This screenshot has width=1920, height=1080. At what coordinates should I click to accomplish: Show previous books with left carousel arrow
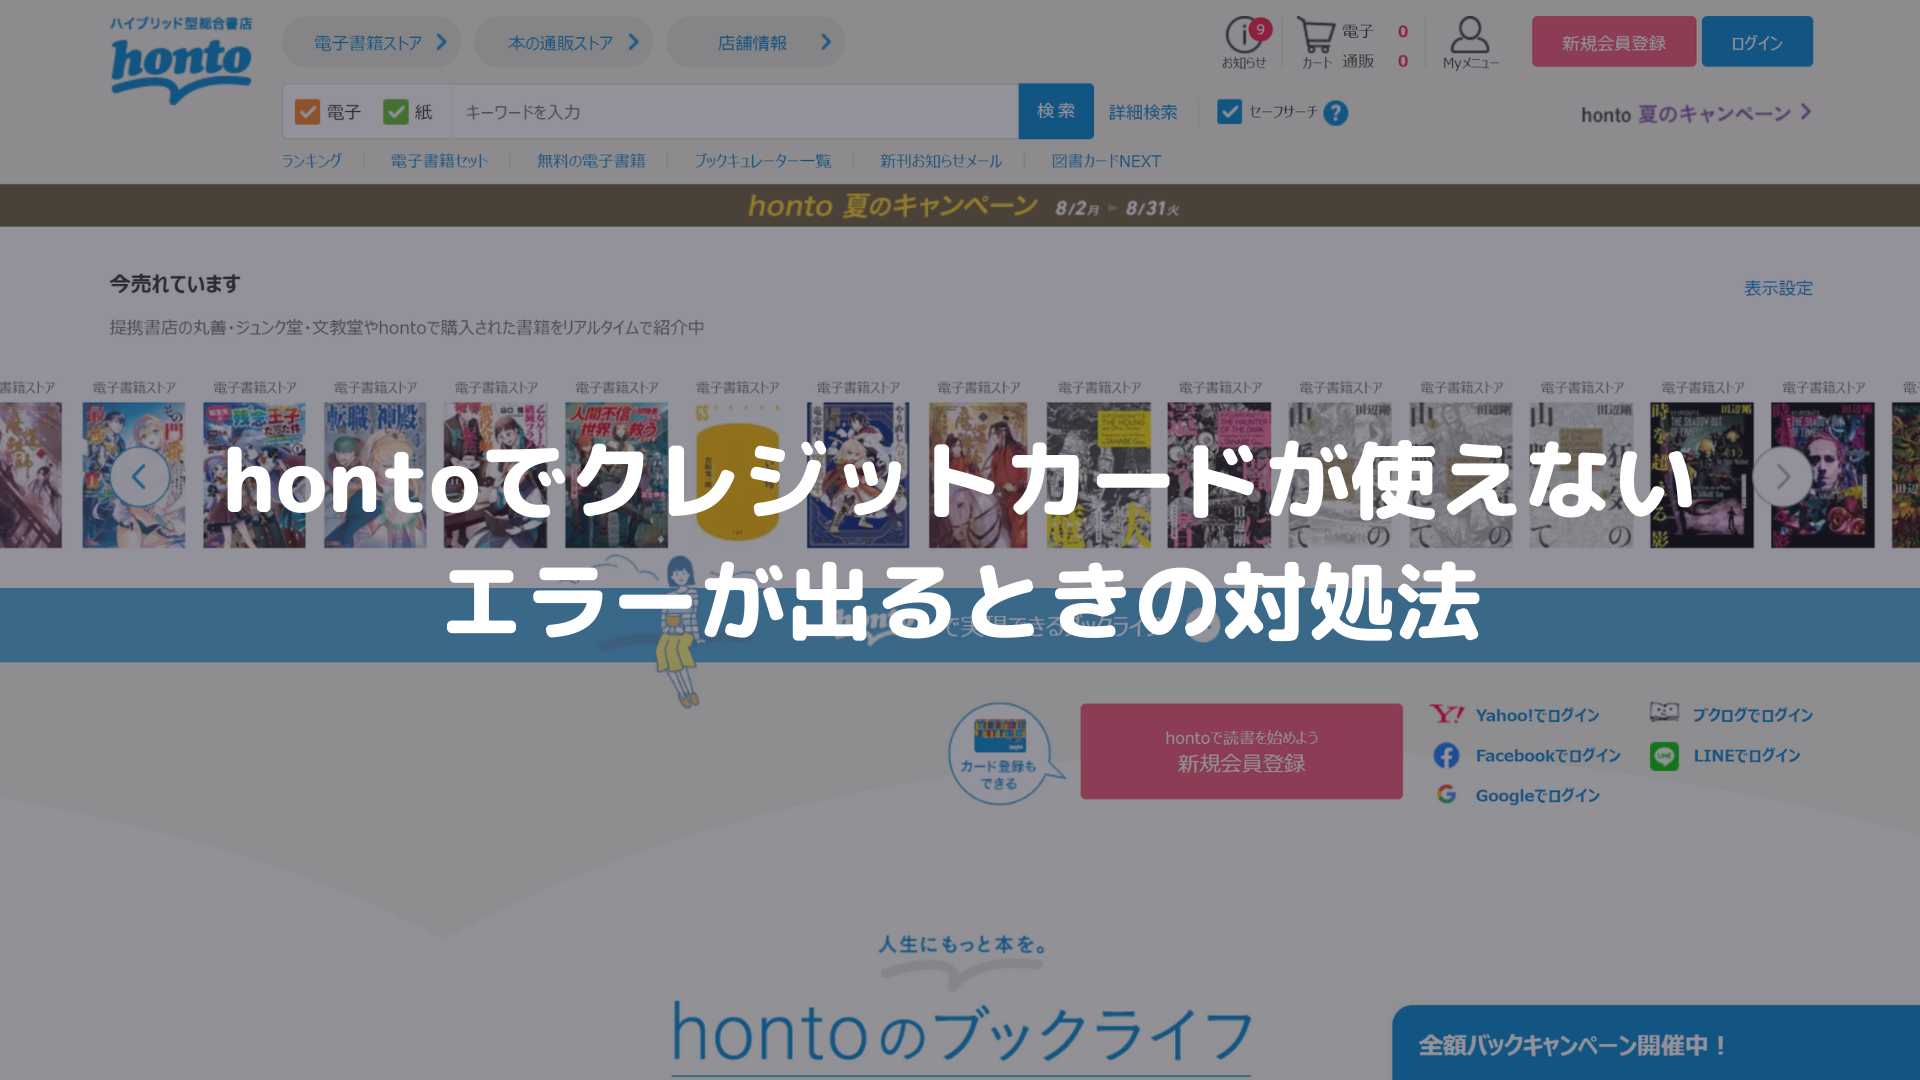(139, 477)
